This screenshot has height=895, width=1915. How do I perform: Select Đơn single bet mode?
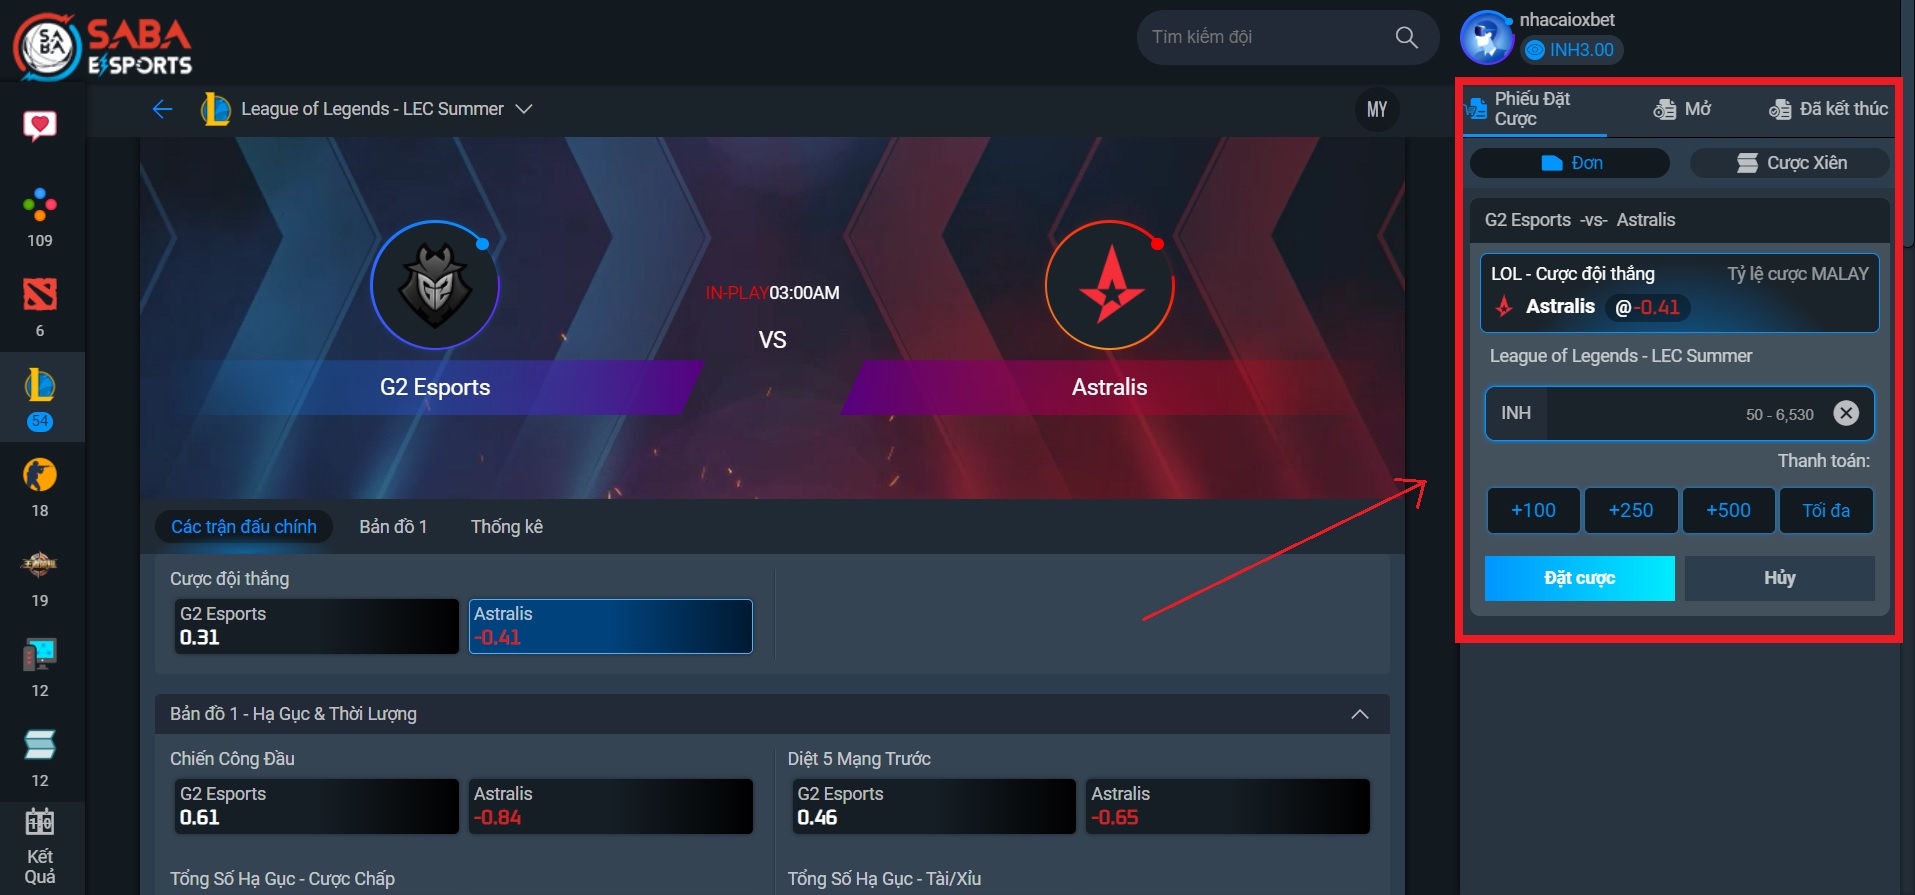coord(1570,163)
